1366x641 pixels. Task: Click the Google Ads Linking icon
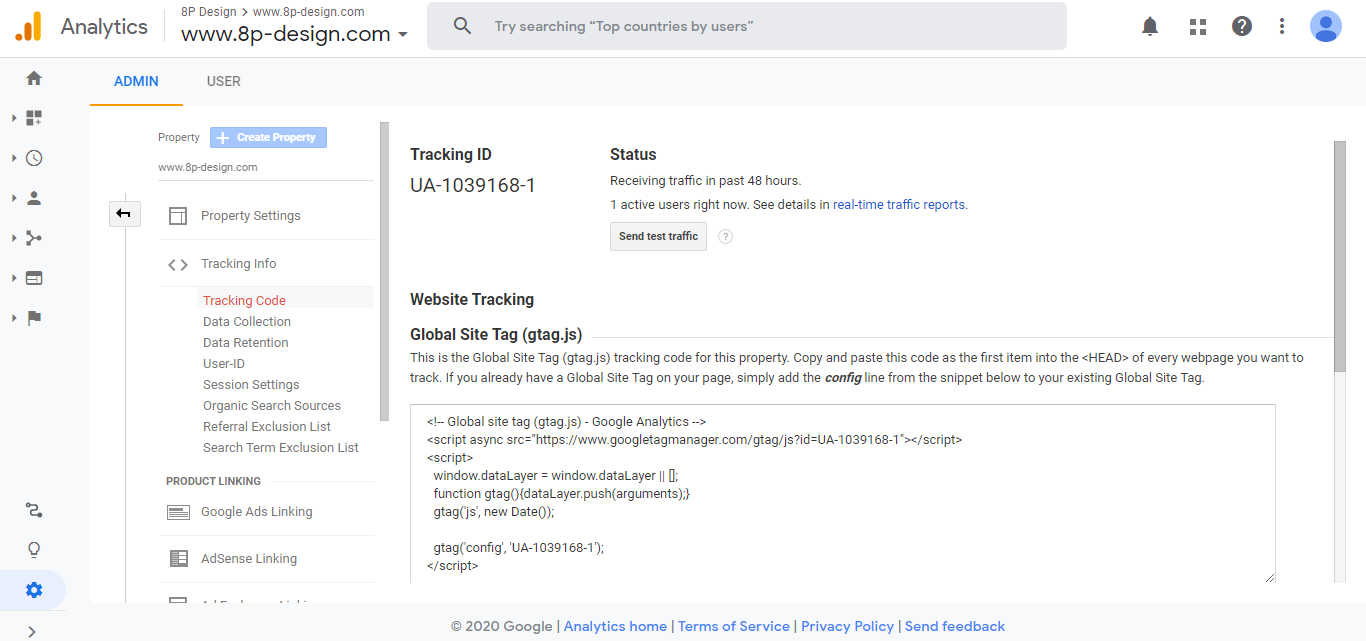click(178, 512)
